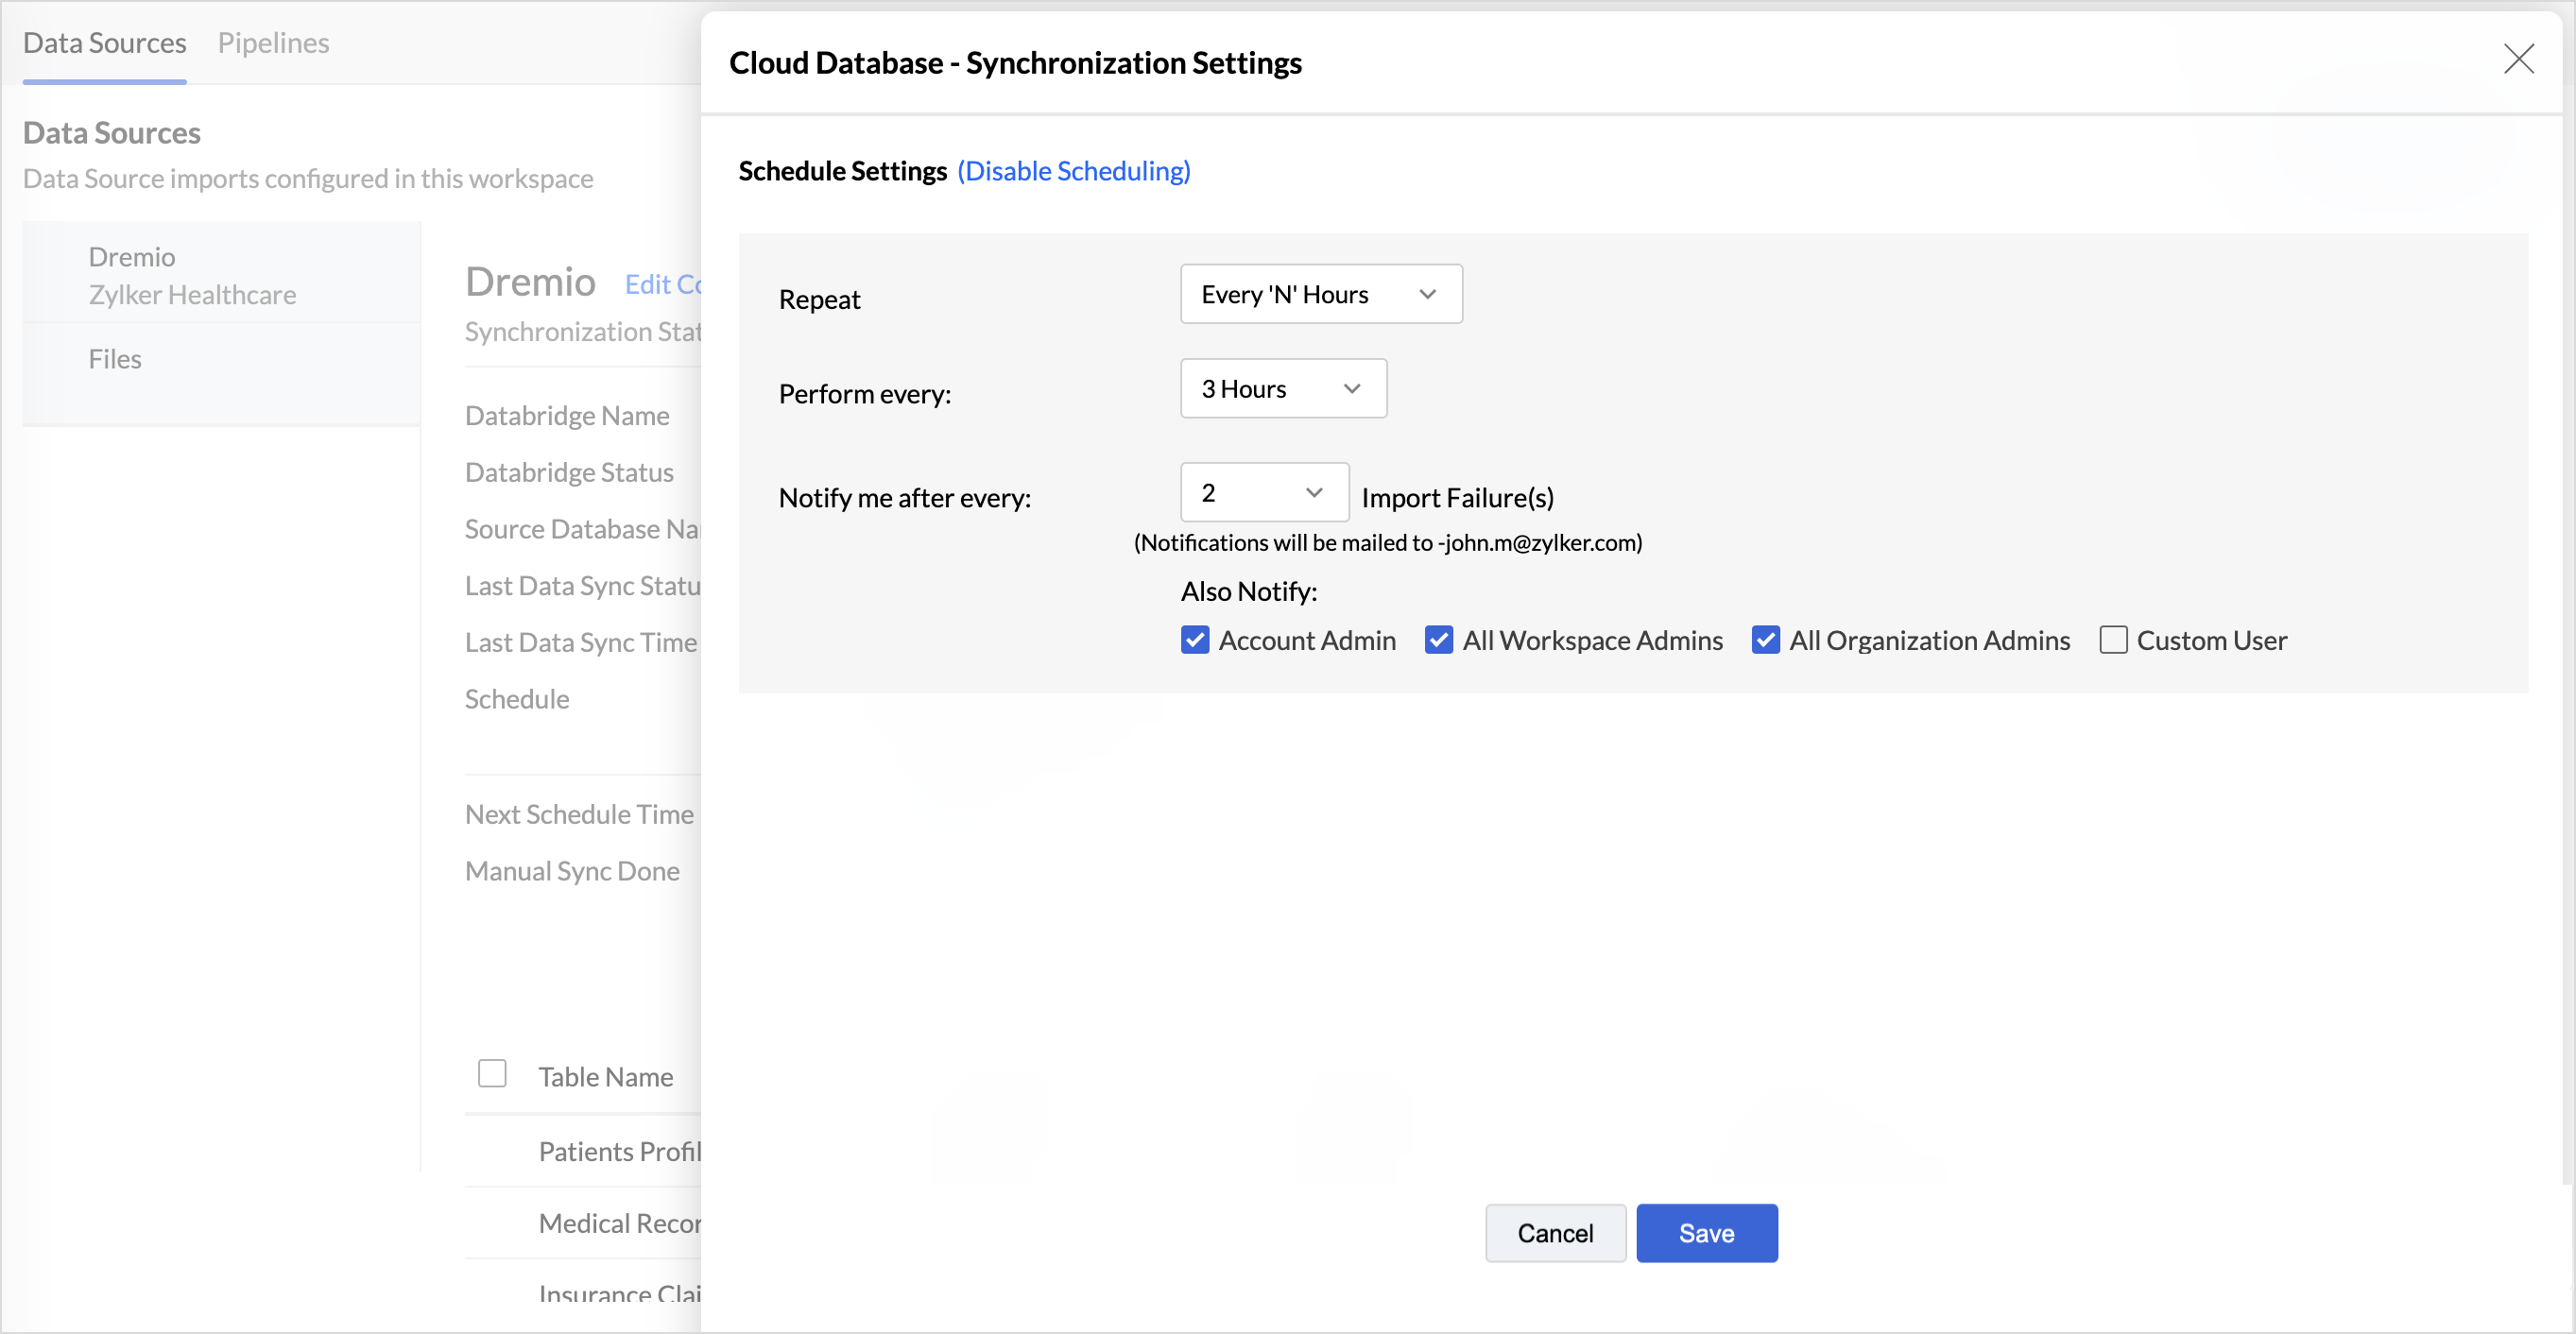Uncheck All Organization Admins option

click(1765, 640)
